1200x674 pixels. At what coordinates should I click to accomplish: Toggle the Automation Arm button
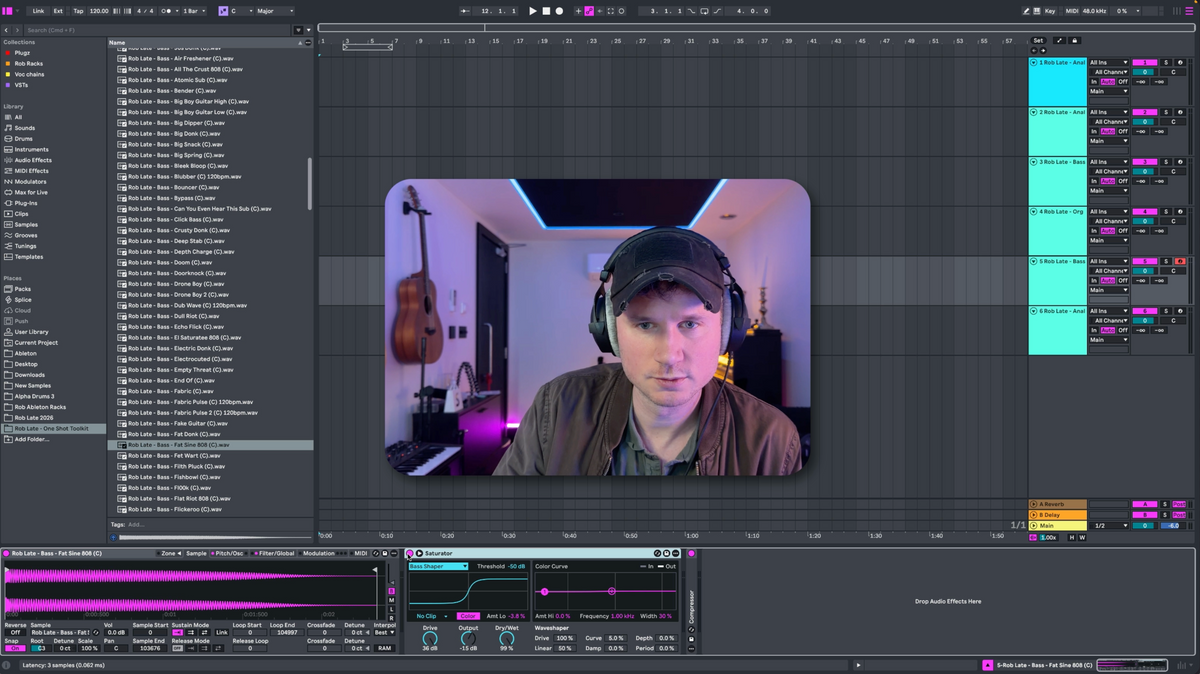(589, 11)
